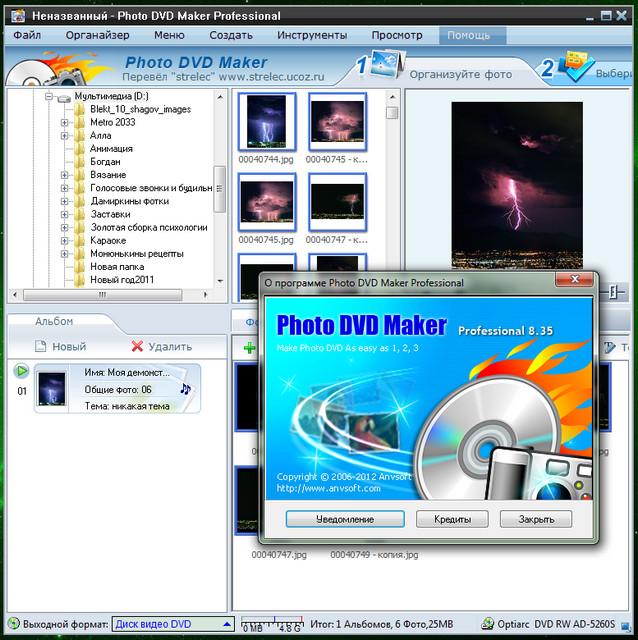Go to step 1 Организуйте фото
The height and width of the screenshot is (640, 638).
[460, 74]
